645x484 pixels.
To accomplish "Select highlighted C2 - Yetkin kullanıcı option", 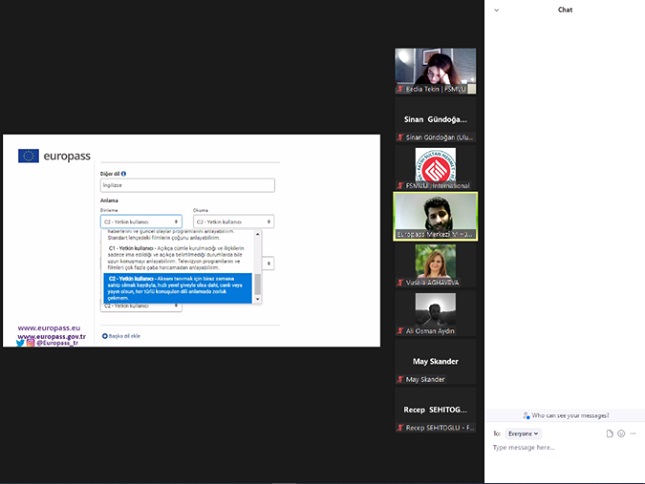I will (177, 288).
